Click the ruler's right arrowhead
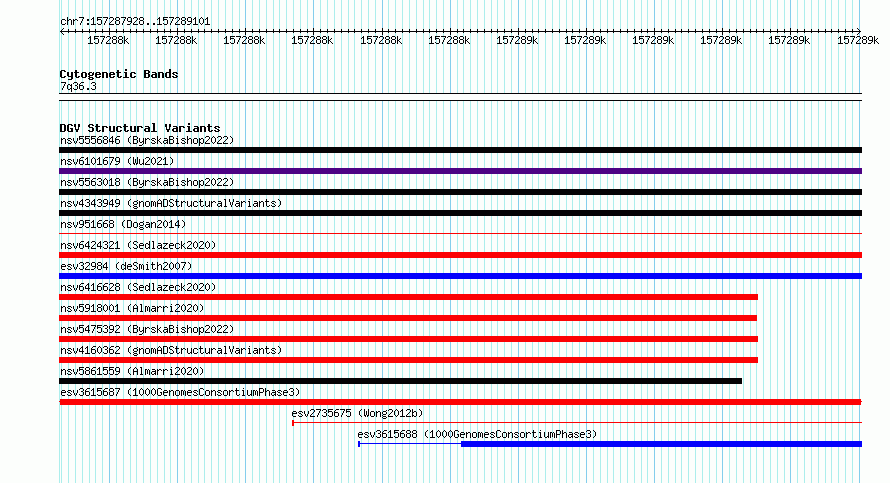Screen dimensions: 890x483 point(858,32)
